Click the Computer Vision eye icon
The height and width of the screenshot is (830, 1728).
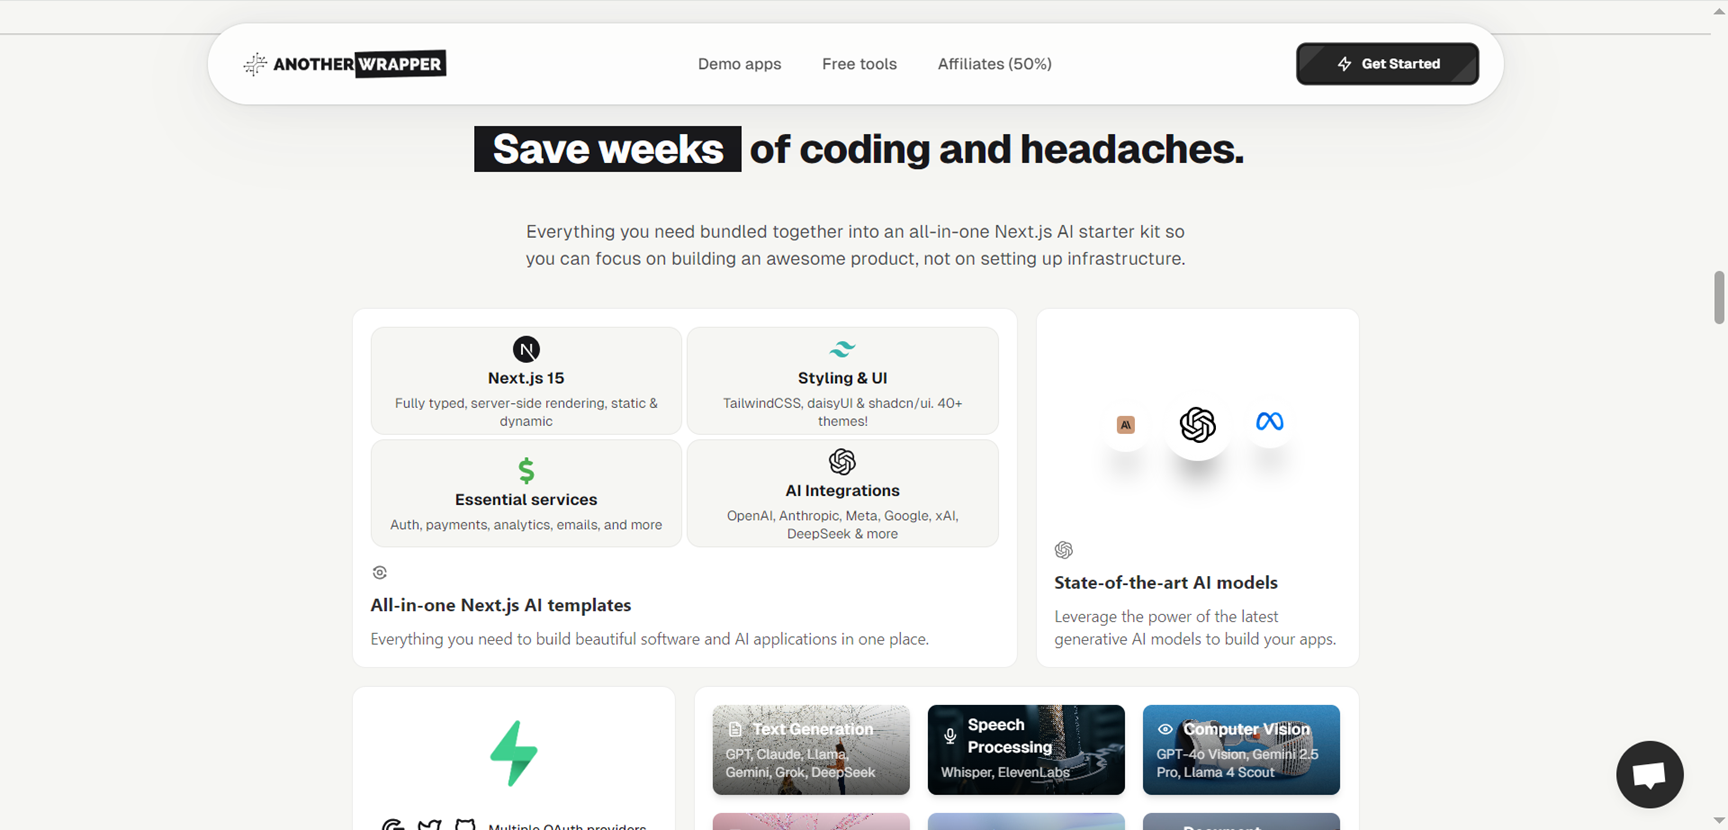click(1165, 730)
